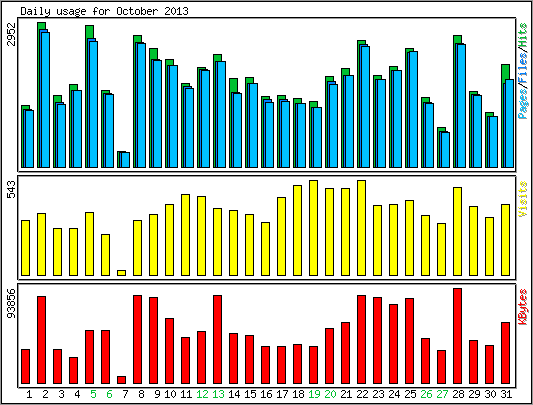Viewport: 533px width, 405px height.
Task: Select the yellow visits bar for day 19
Action: (313, 228)
